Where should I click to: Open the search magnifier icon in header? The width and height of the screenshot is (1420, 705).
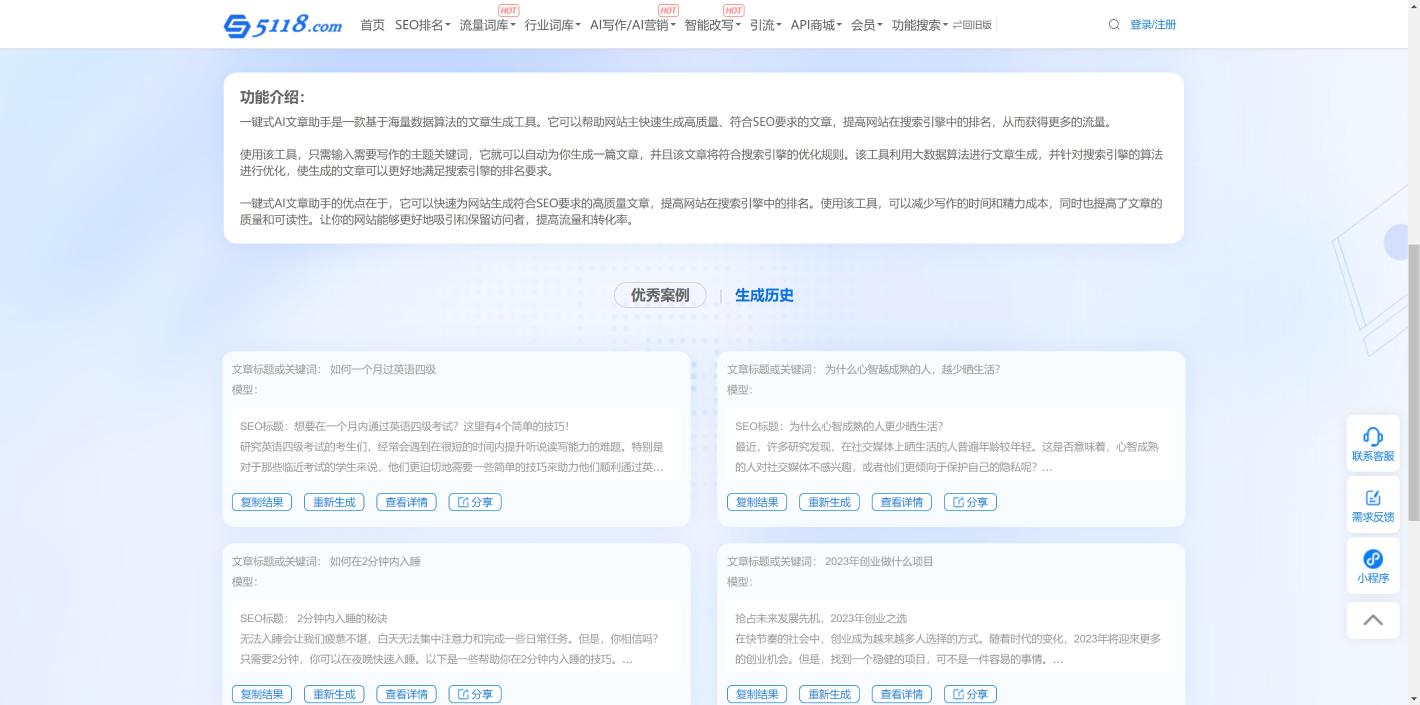point(1114,25)
